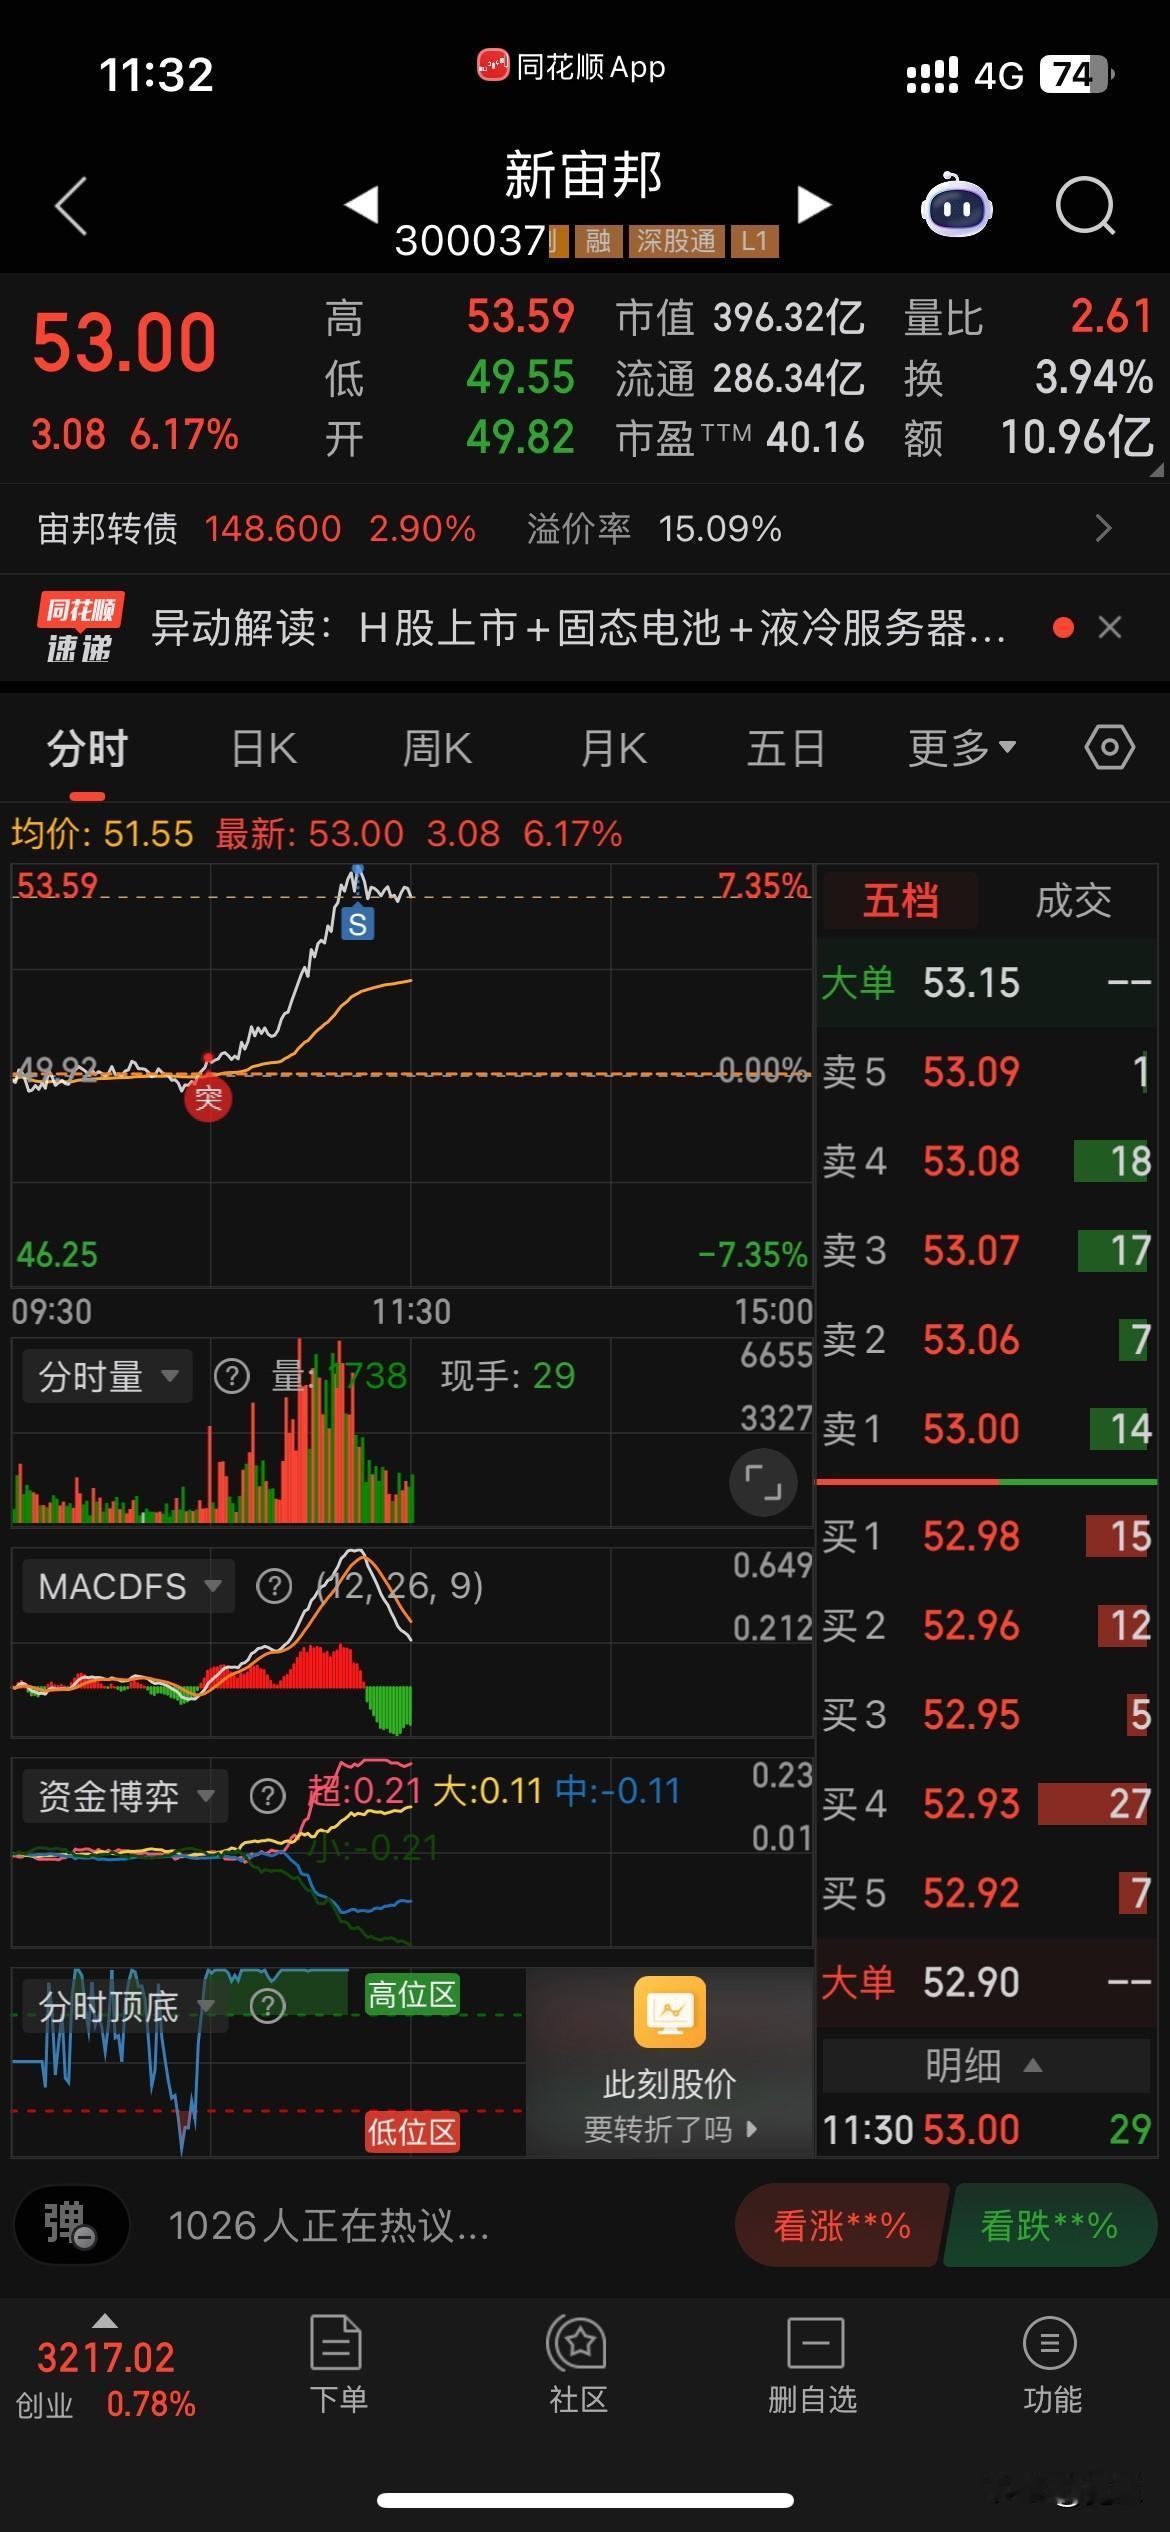The image size is (1170, 2532).
Task: Tap the 同花顺 App return label in status bar
Action: pos(571,67)
